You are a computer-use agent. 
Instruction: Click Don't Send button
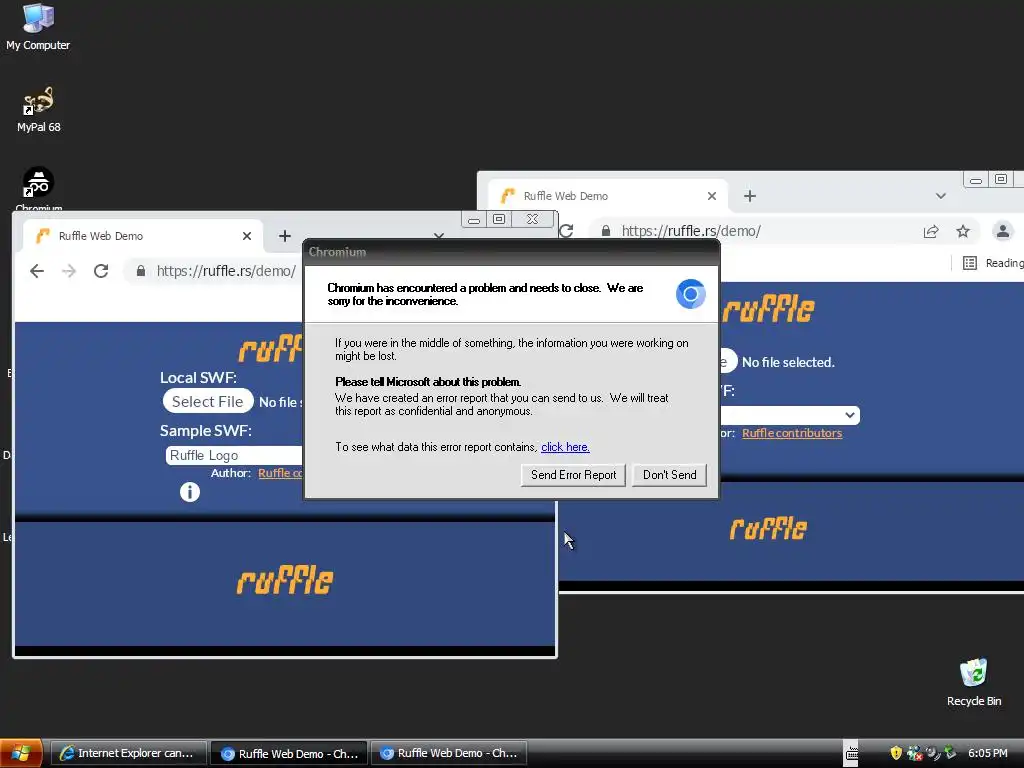pos(669,475)
